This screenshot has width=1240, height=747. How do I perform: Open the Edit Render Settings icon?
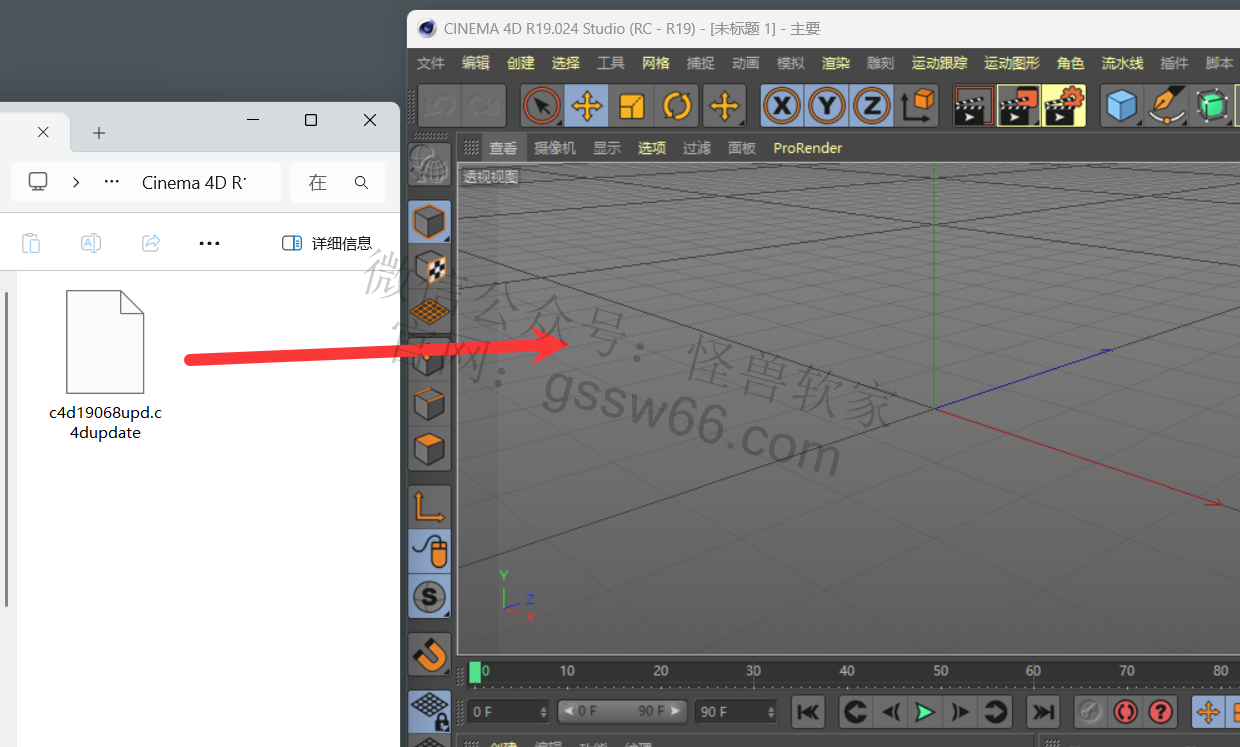click(1064, 105)
